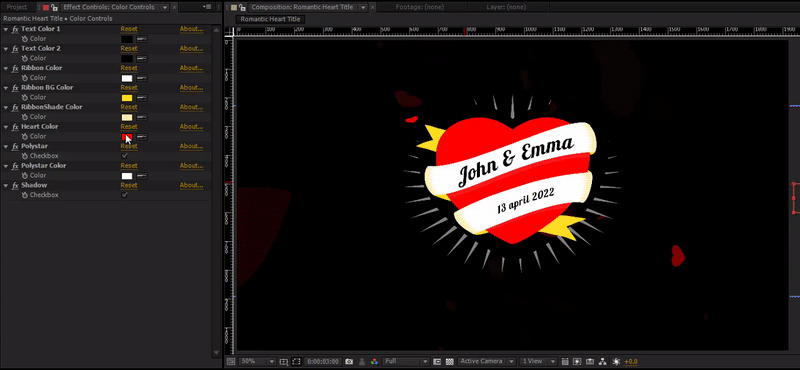800x370 pixels.
Task: Take a snapshot with the camera icon
Action: point(349,361)
